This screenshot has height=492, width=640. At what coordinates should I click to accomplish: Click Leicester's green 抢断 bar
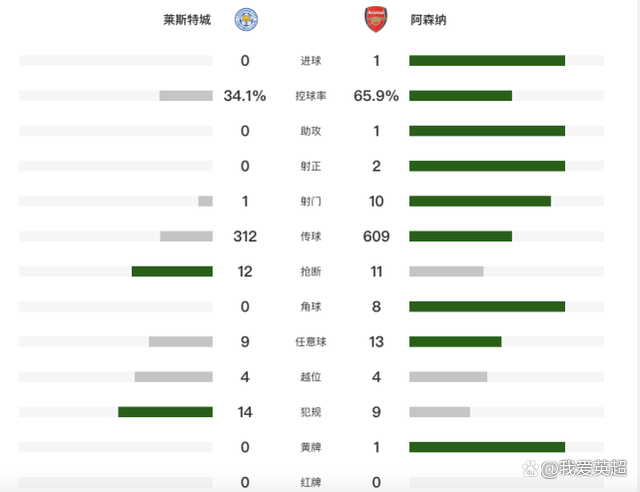(x=172, y=271)
